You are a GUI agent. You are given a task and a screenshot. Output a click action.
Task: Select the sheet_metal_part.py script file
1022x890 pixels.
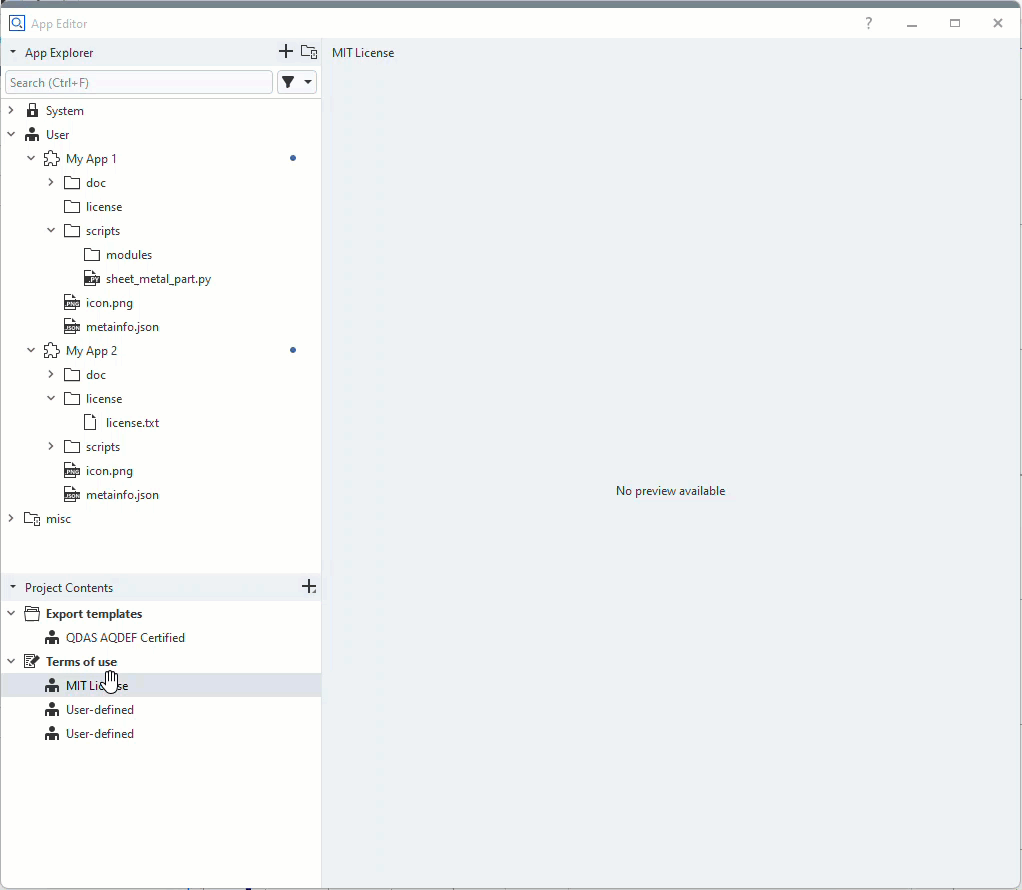pos(158,279)
